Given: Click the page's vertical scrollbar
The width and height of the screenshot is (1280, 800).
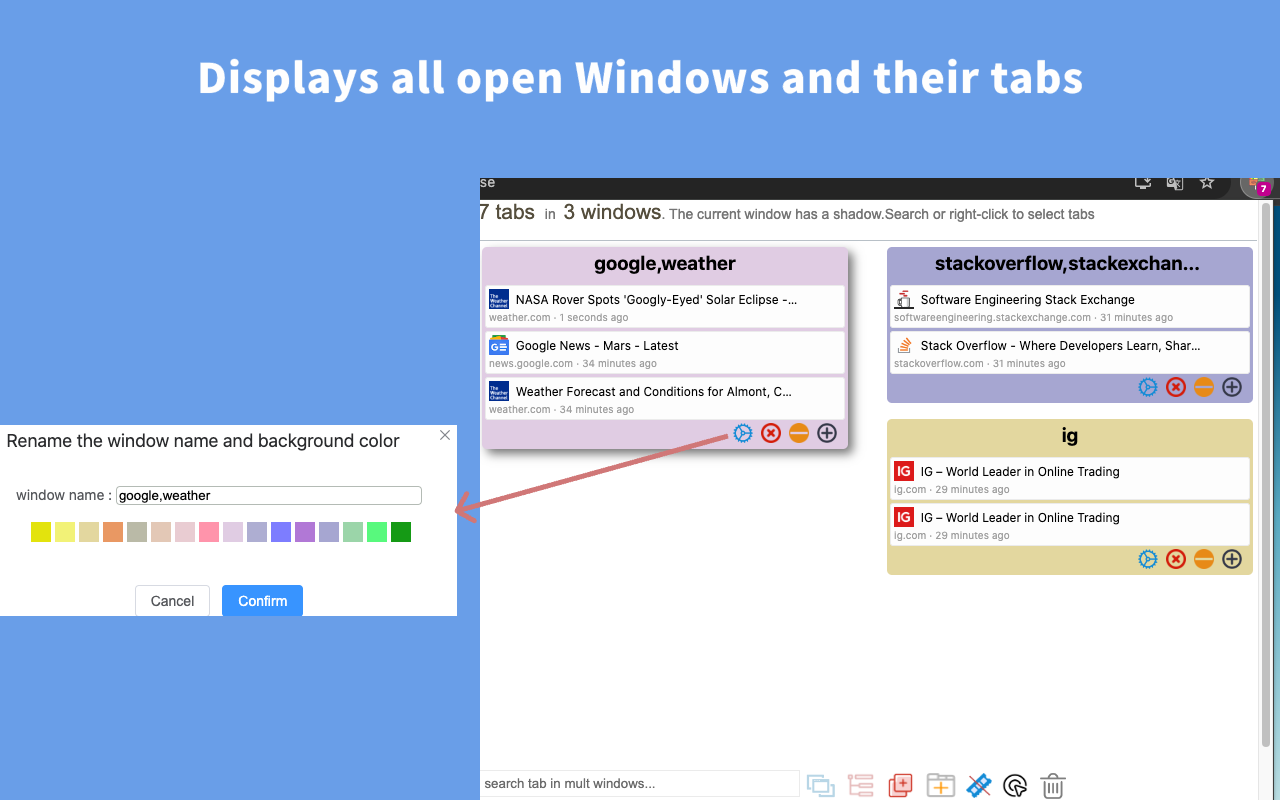Looking at the screenshot, I should (1266, 475).
